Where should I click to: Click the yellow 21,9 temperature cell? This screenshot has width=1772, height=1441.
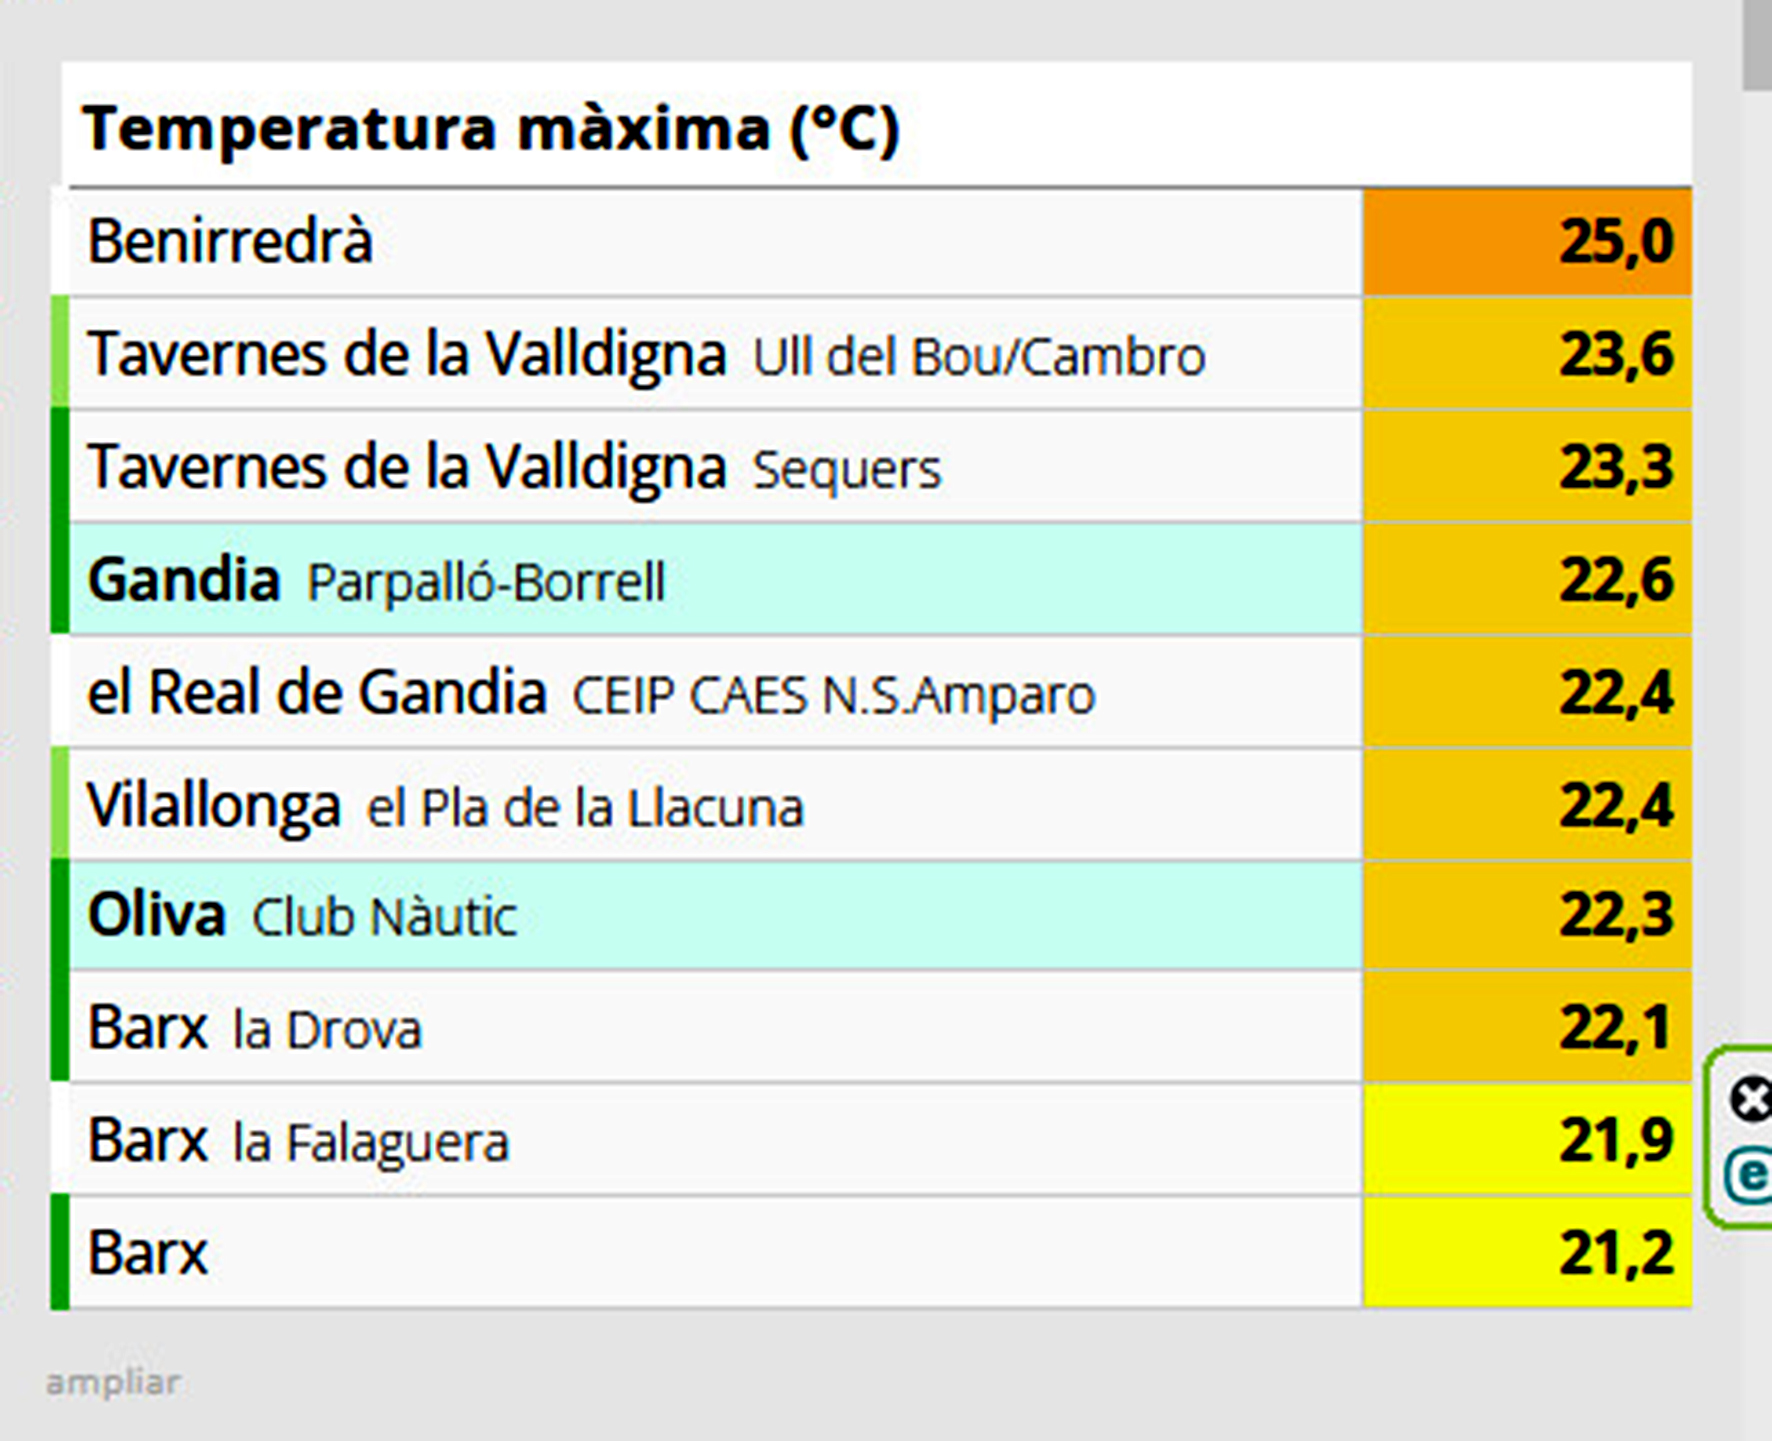point(1527,1140)
